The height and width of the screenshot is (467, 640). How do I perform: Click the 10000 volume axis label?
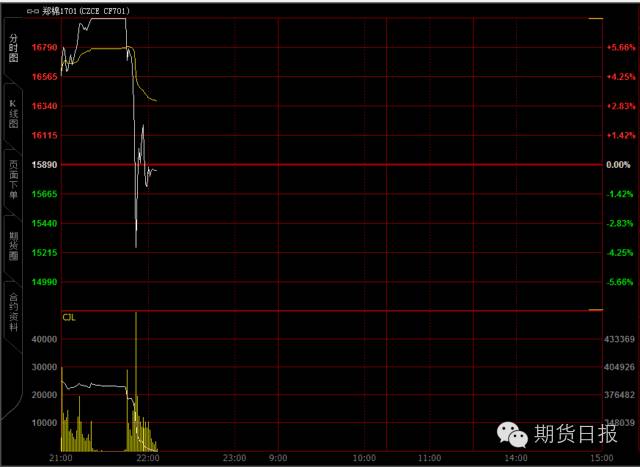pos(44,423)
